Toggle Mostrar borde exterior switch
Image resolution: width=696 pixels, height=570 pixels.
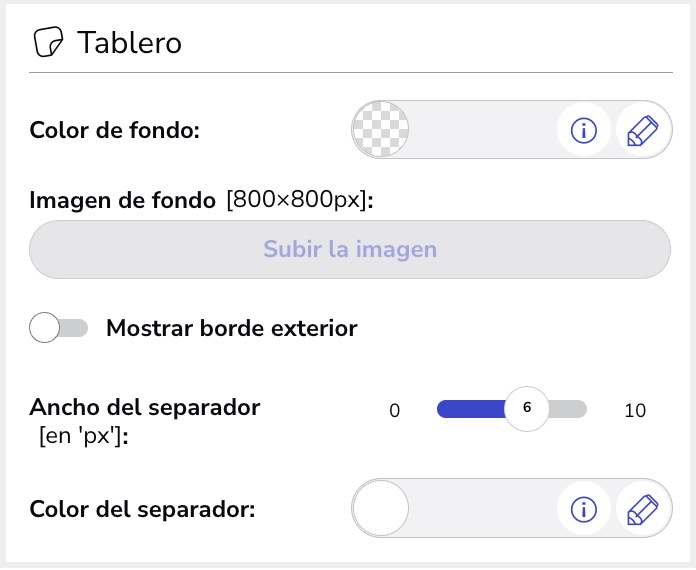[59, 328]
